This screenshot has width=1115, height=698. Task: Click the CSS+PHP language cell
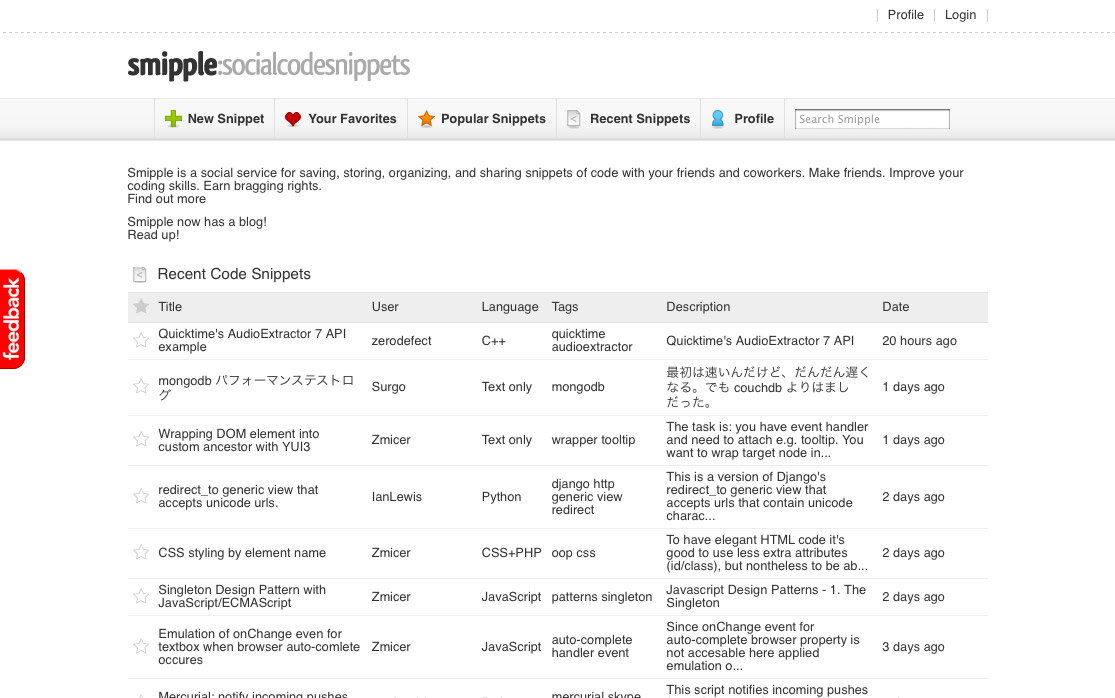(x=511, y=553)
